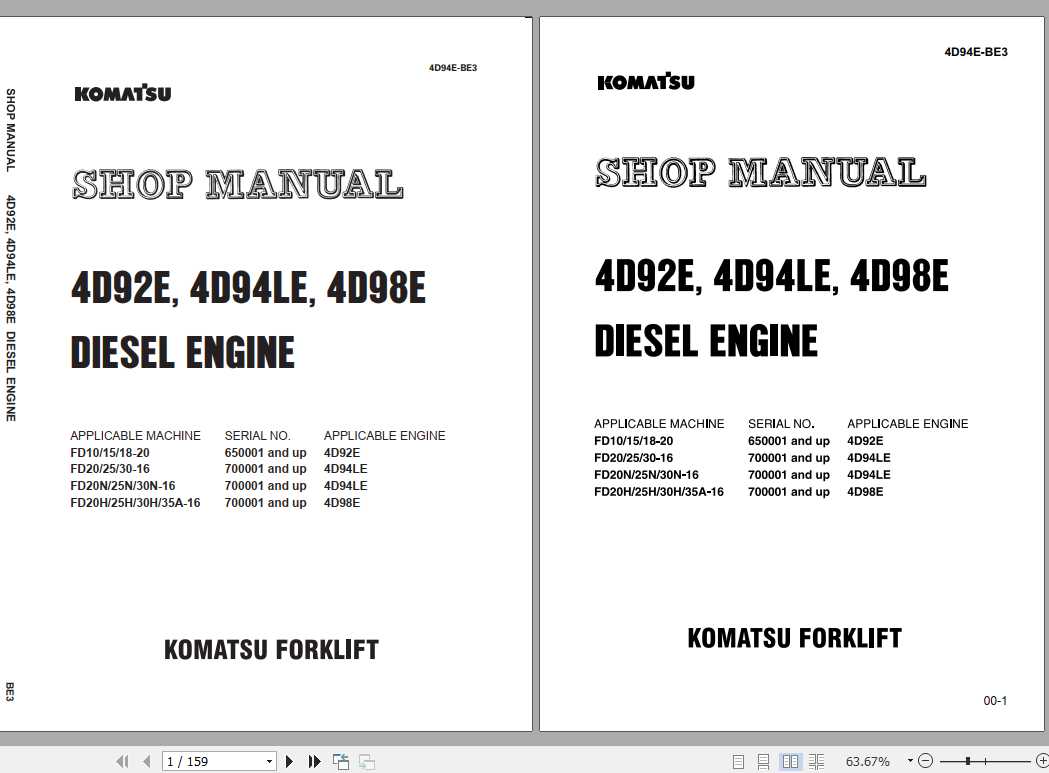Toggle continuous scrolling page layout

point(764,761)
